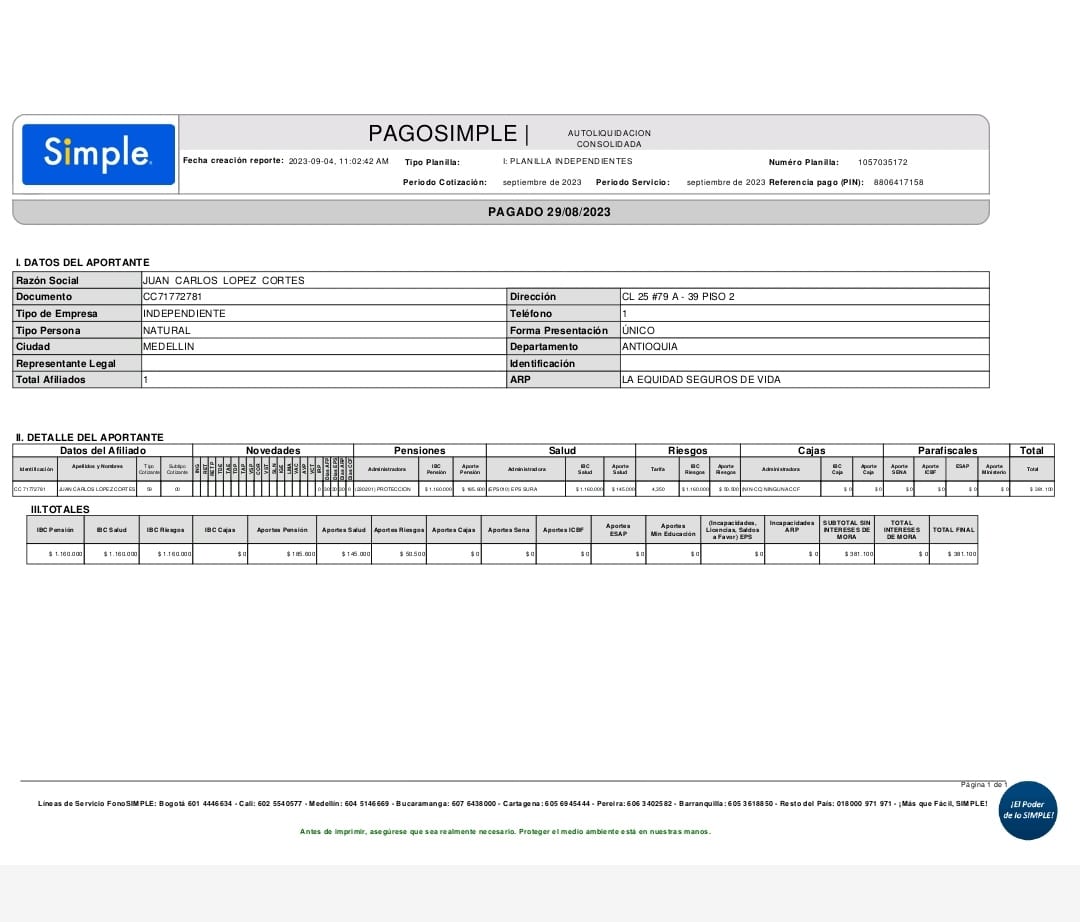Click the ANTIOQUIA department value
This screenshot has width=1080, height=922.
point(649,347)
